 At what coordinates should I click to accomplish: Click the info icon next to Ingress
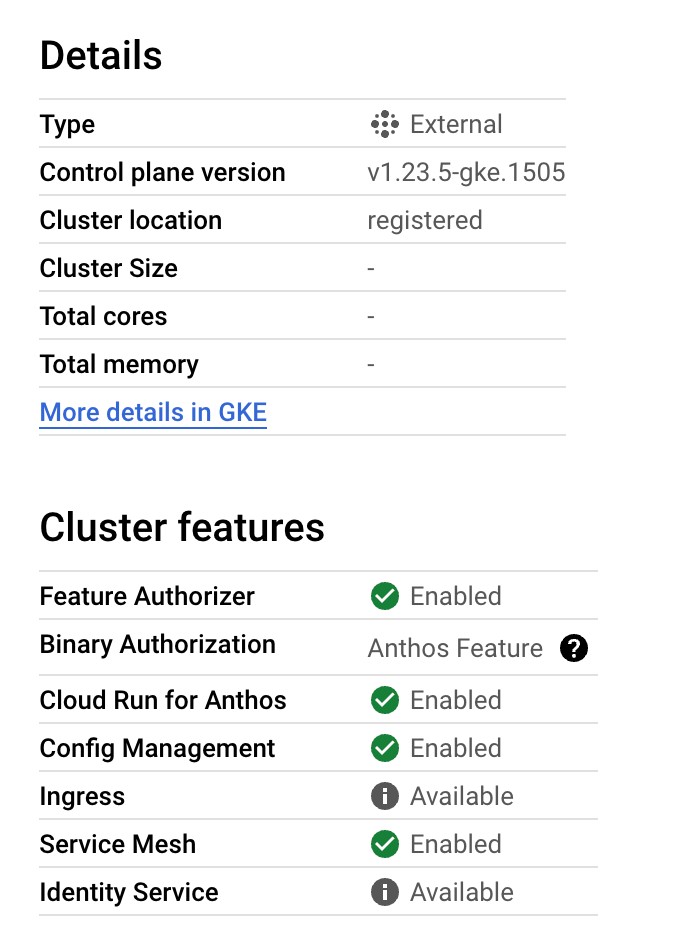tap(384, 796)
